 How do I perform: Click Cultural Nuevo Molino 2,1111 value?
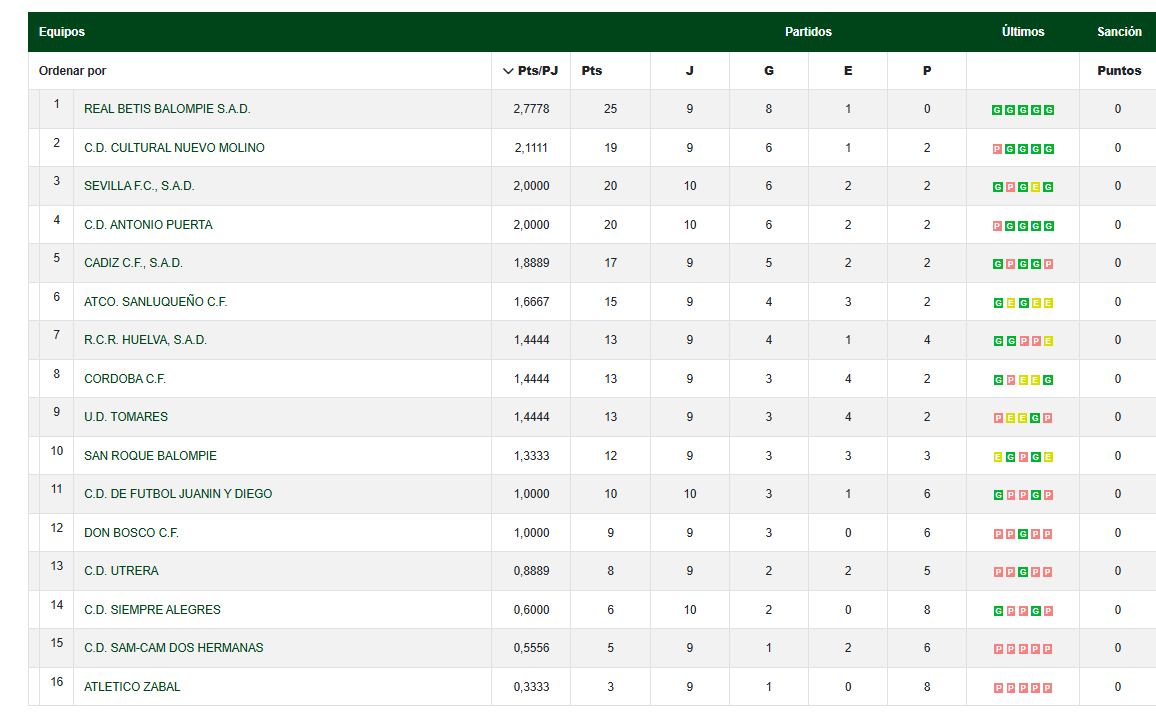[532, 147]
